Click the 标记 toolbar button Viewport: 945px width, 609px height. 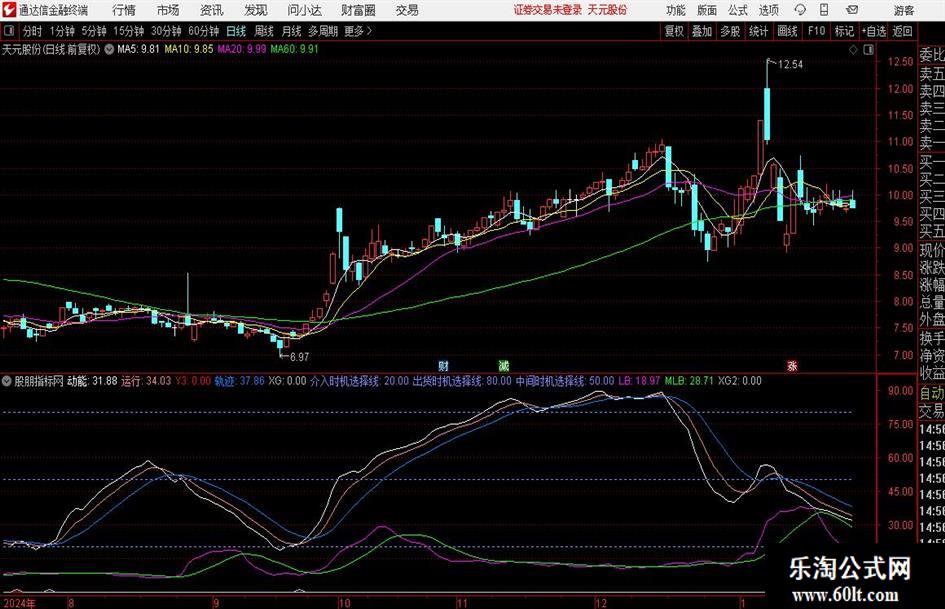(x=844, y=31)
